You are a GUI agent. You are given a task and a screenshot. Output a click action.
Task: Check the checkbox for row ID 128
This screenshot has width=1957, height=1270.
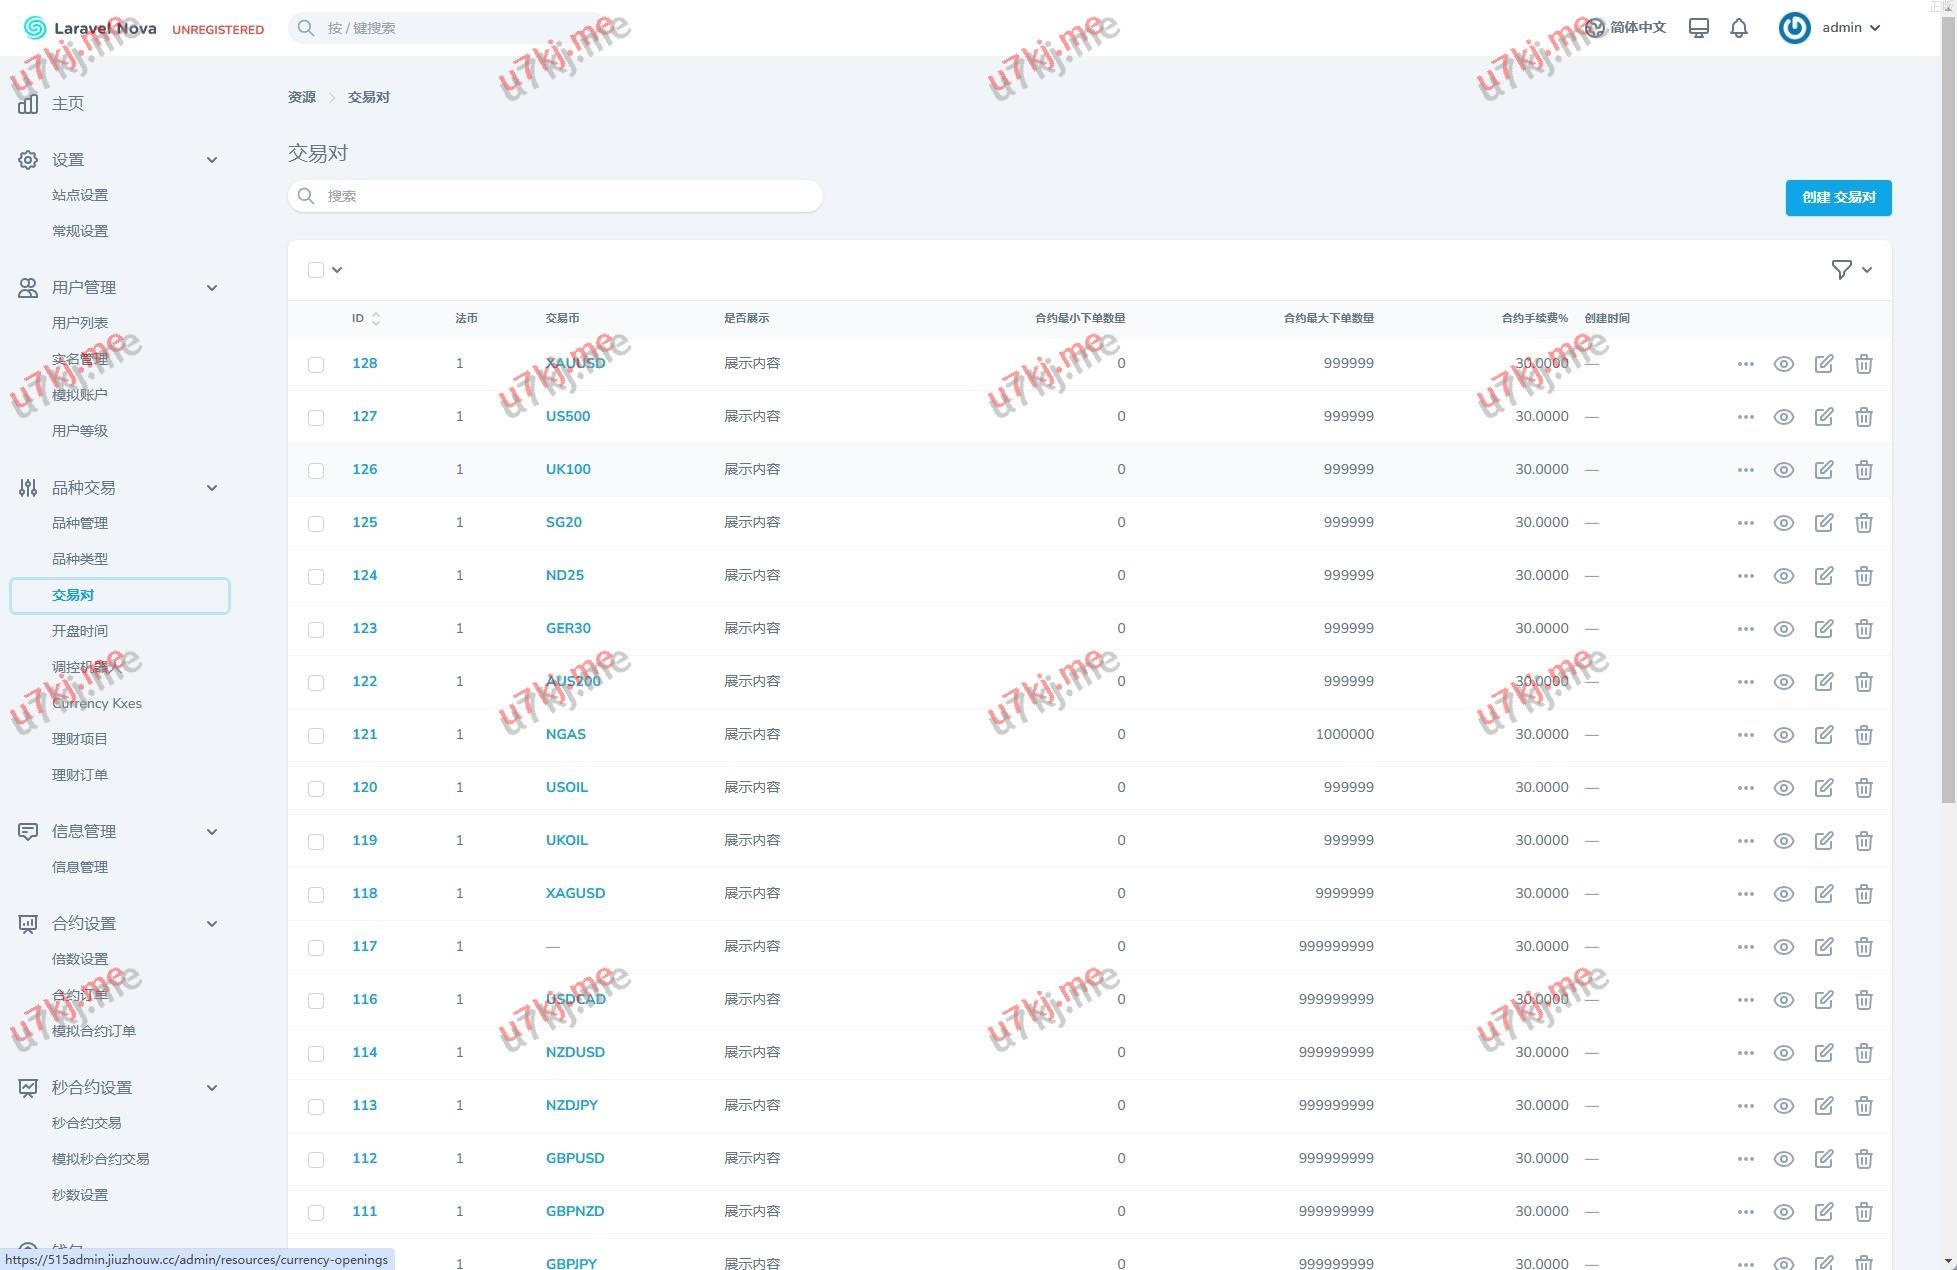316,365
